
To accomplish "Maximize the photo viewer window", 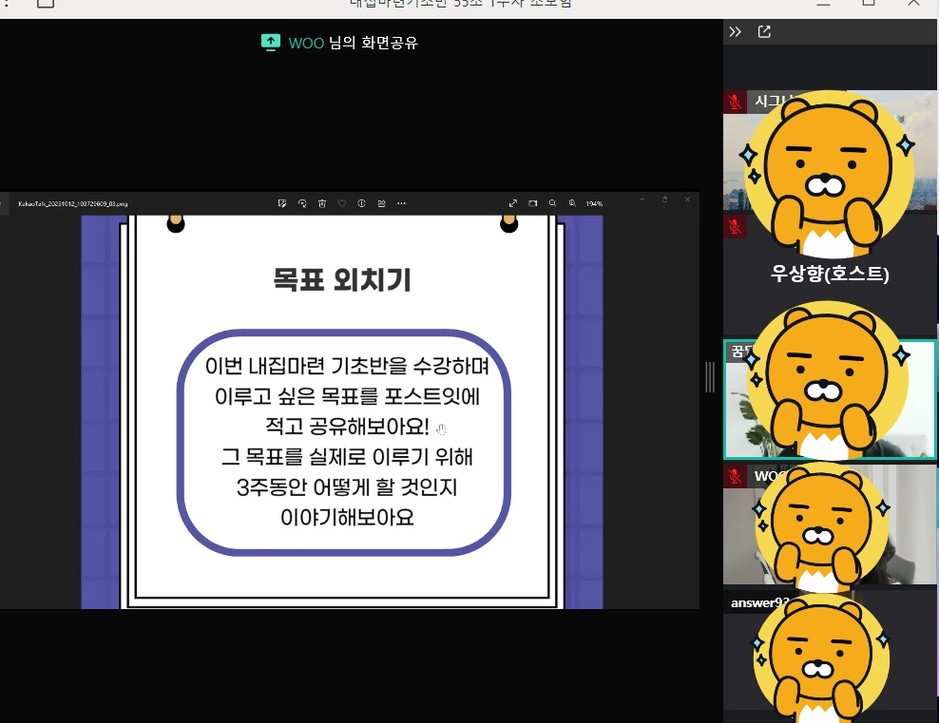I will point(665,199).
